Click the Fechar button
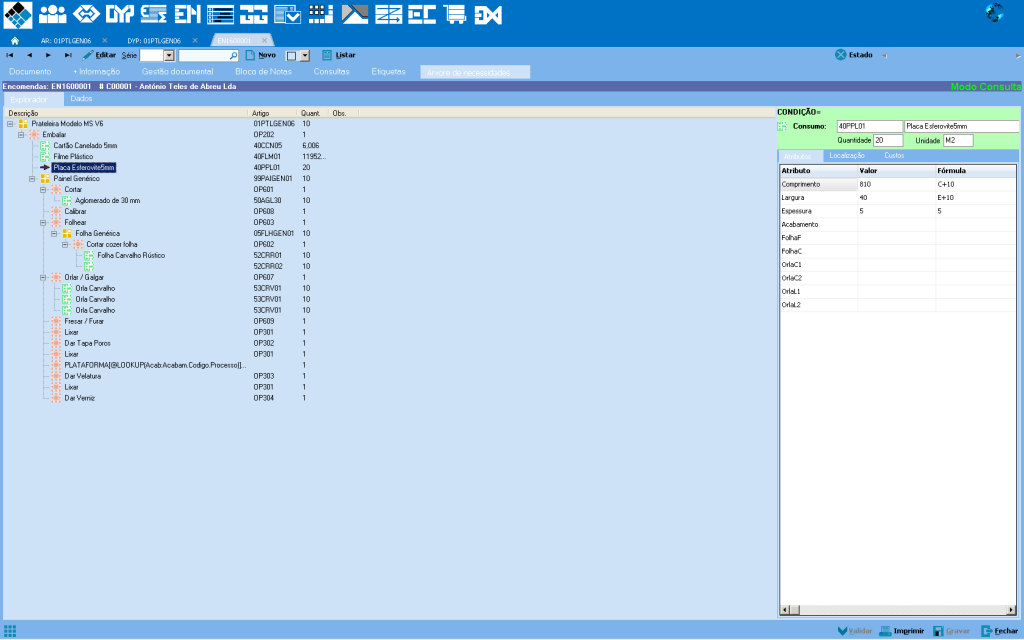Image resolution: width=1024 pixels, height=640 pixels. click(x=1000, y=631)
